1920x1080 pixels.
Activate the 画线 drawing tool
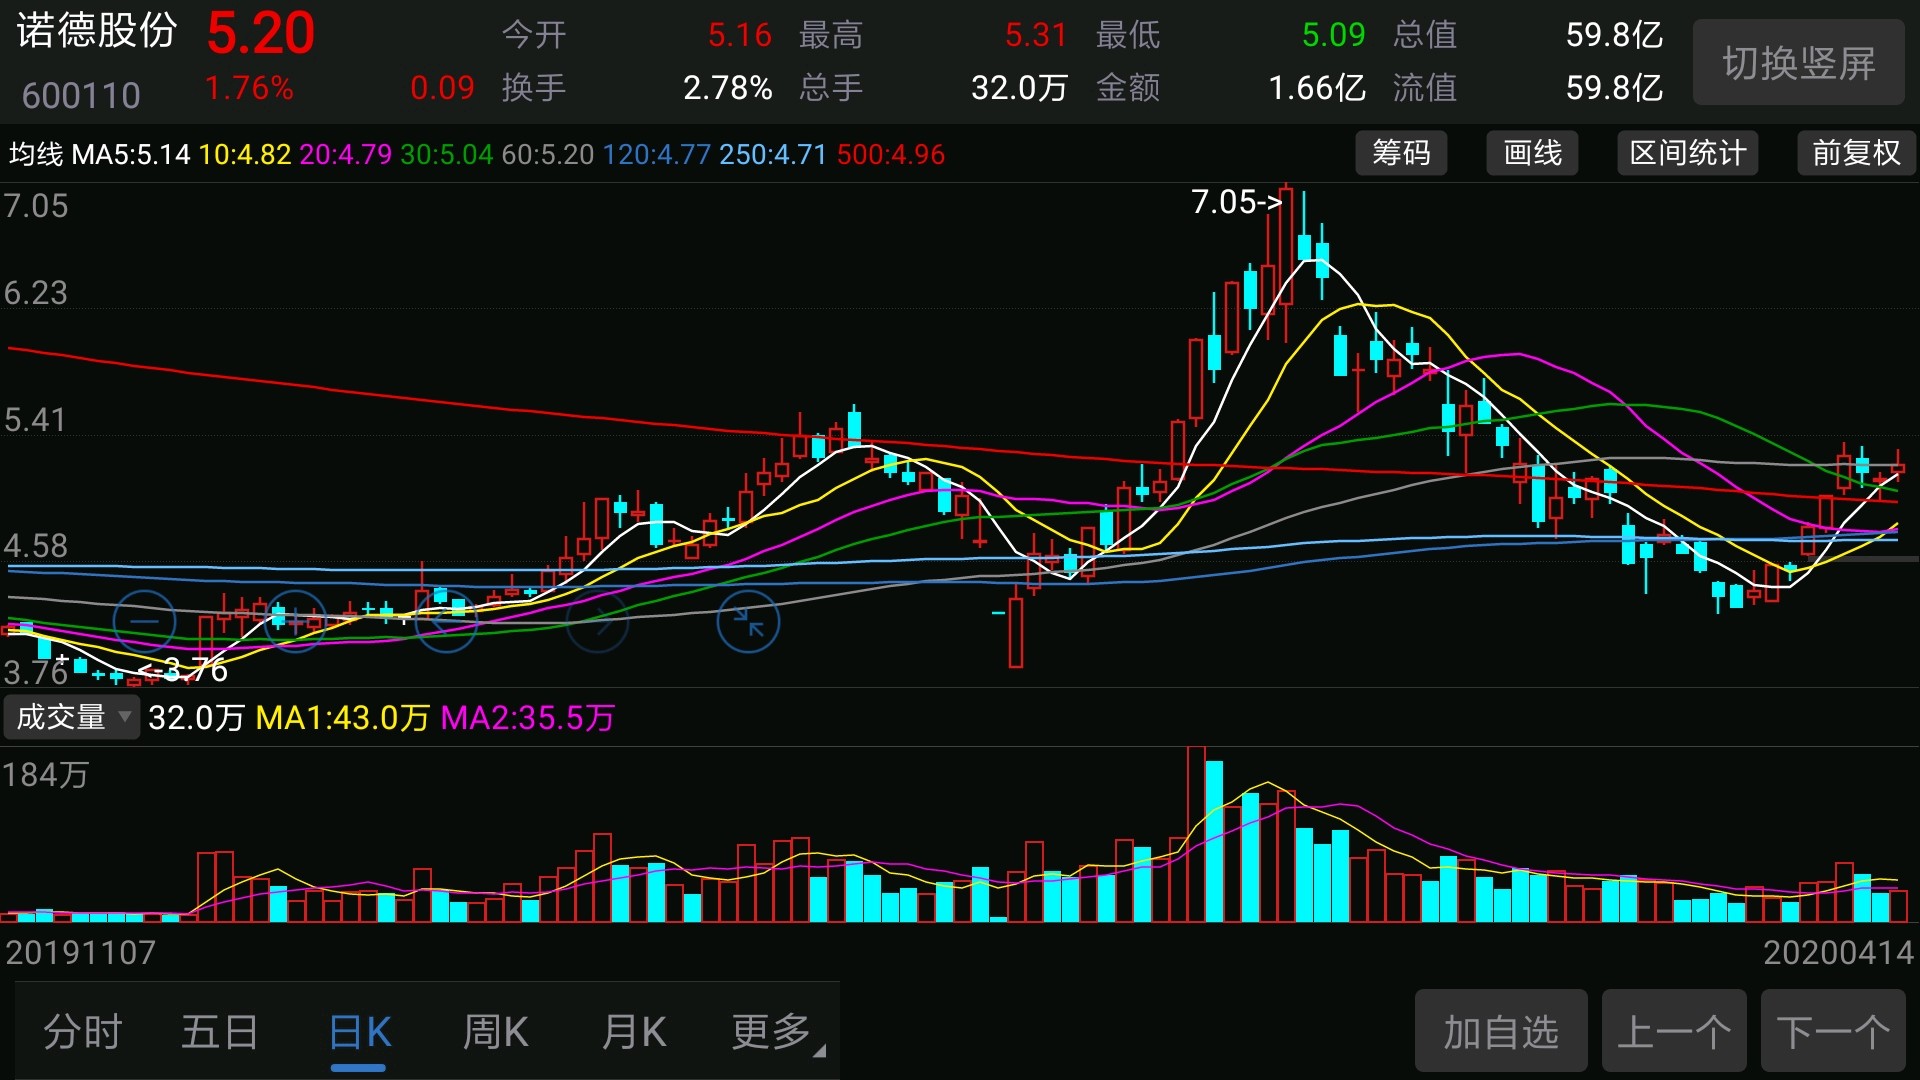click(x=1532, y=153)
